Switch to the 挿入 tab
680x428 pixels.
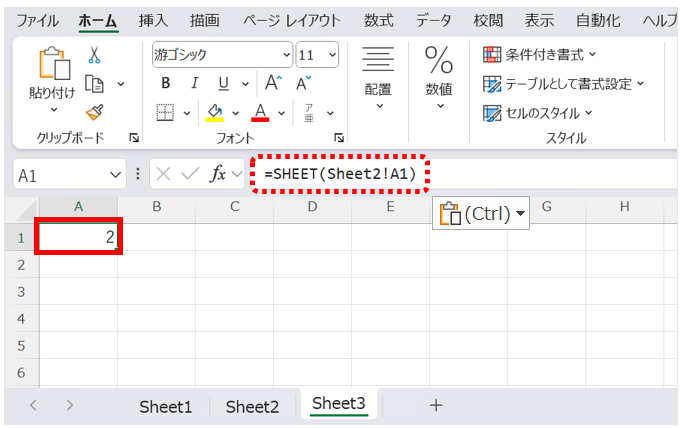[x=153, y=20]
